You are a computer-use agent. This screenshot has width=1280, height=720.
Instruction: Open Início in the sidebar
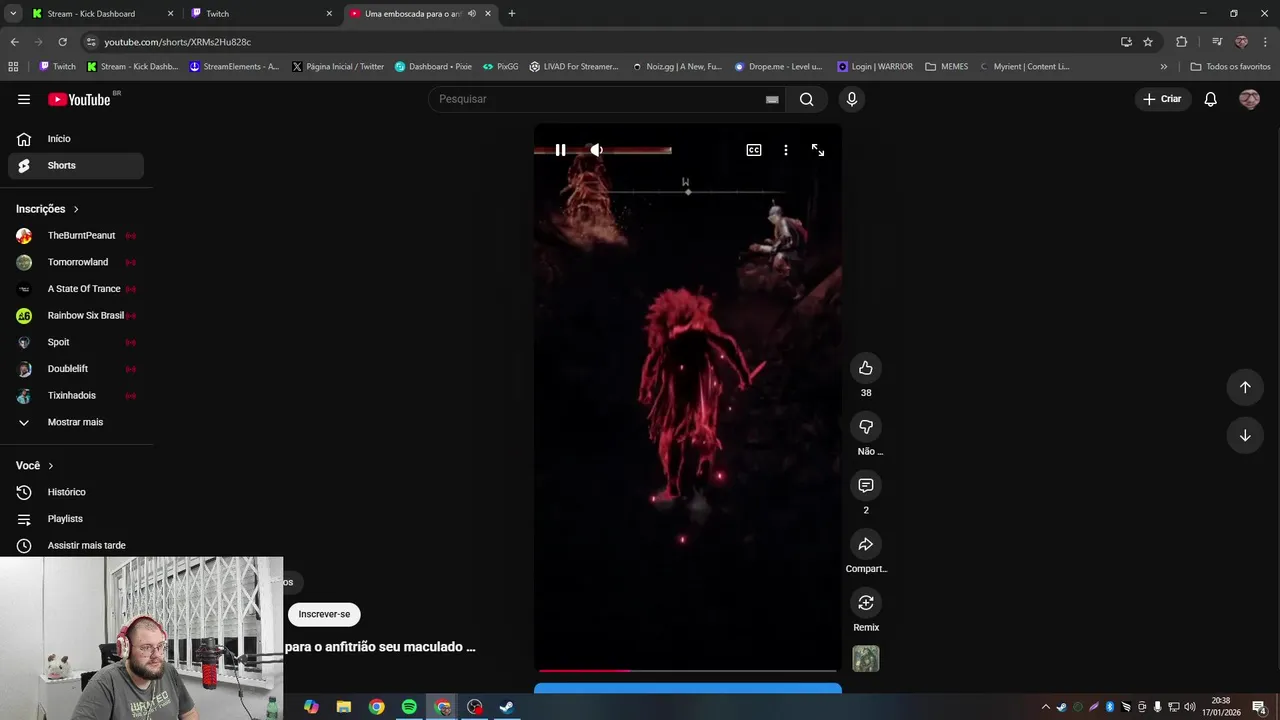[x=76, y=139]
